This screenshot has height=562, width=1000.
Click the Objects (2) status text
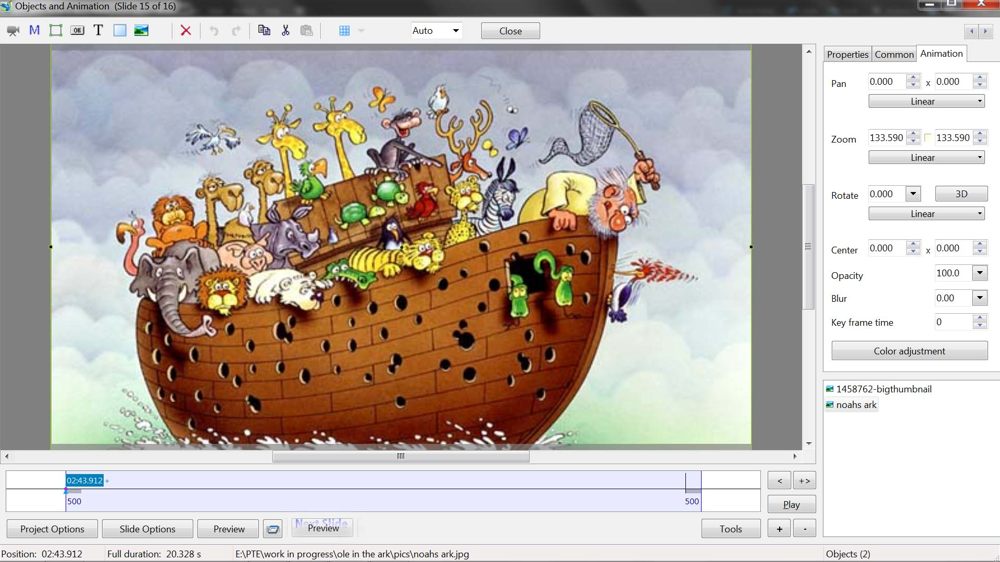tap(848, 554)
